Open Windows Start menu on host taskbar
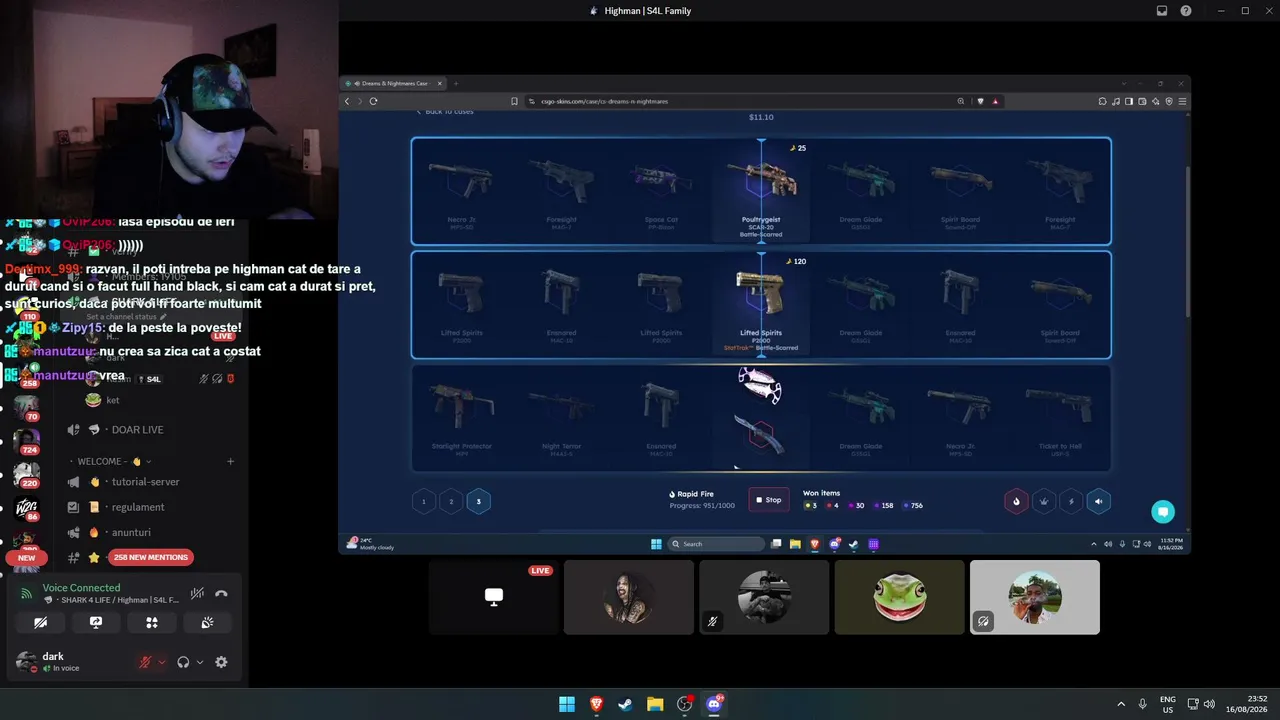This screenshot has height=720, width=1280. click(567, 704)
